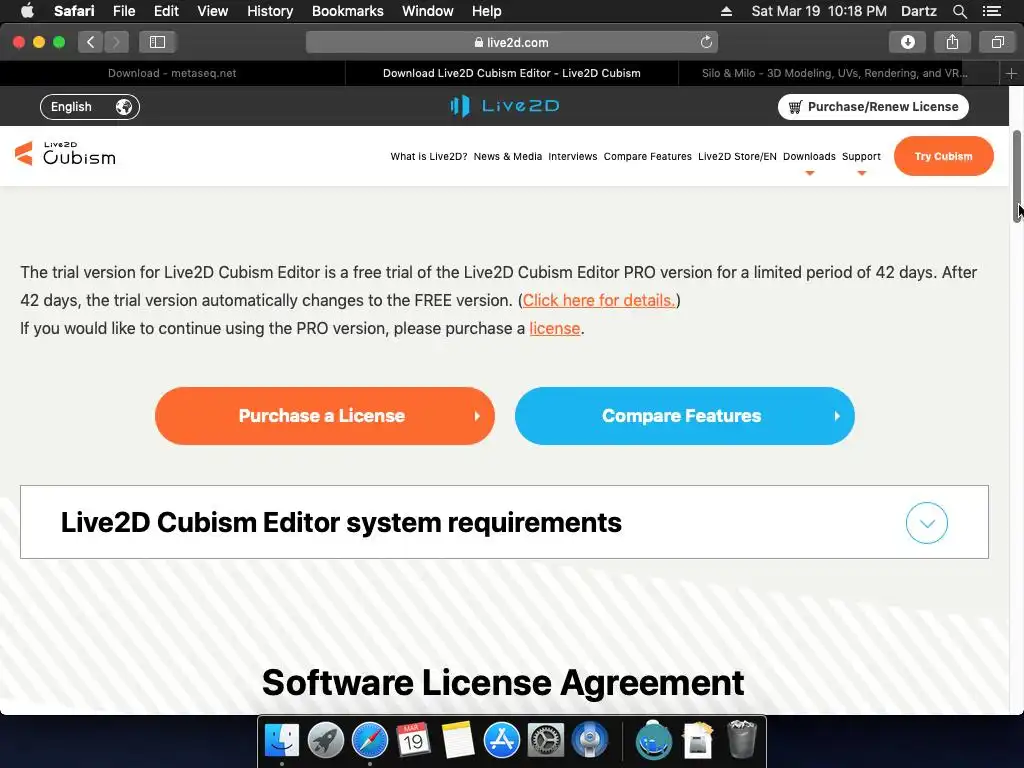Open Interviews nav link

coord(573,157)
